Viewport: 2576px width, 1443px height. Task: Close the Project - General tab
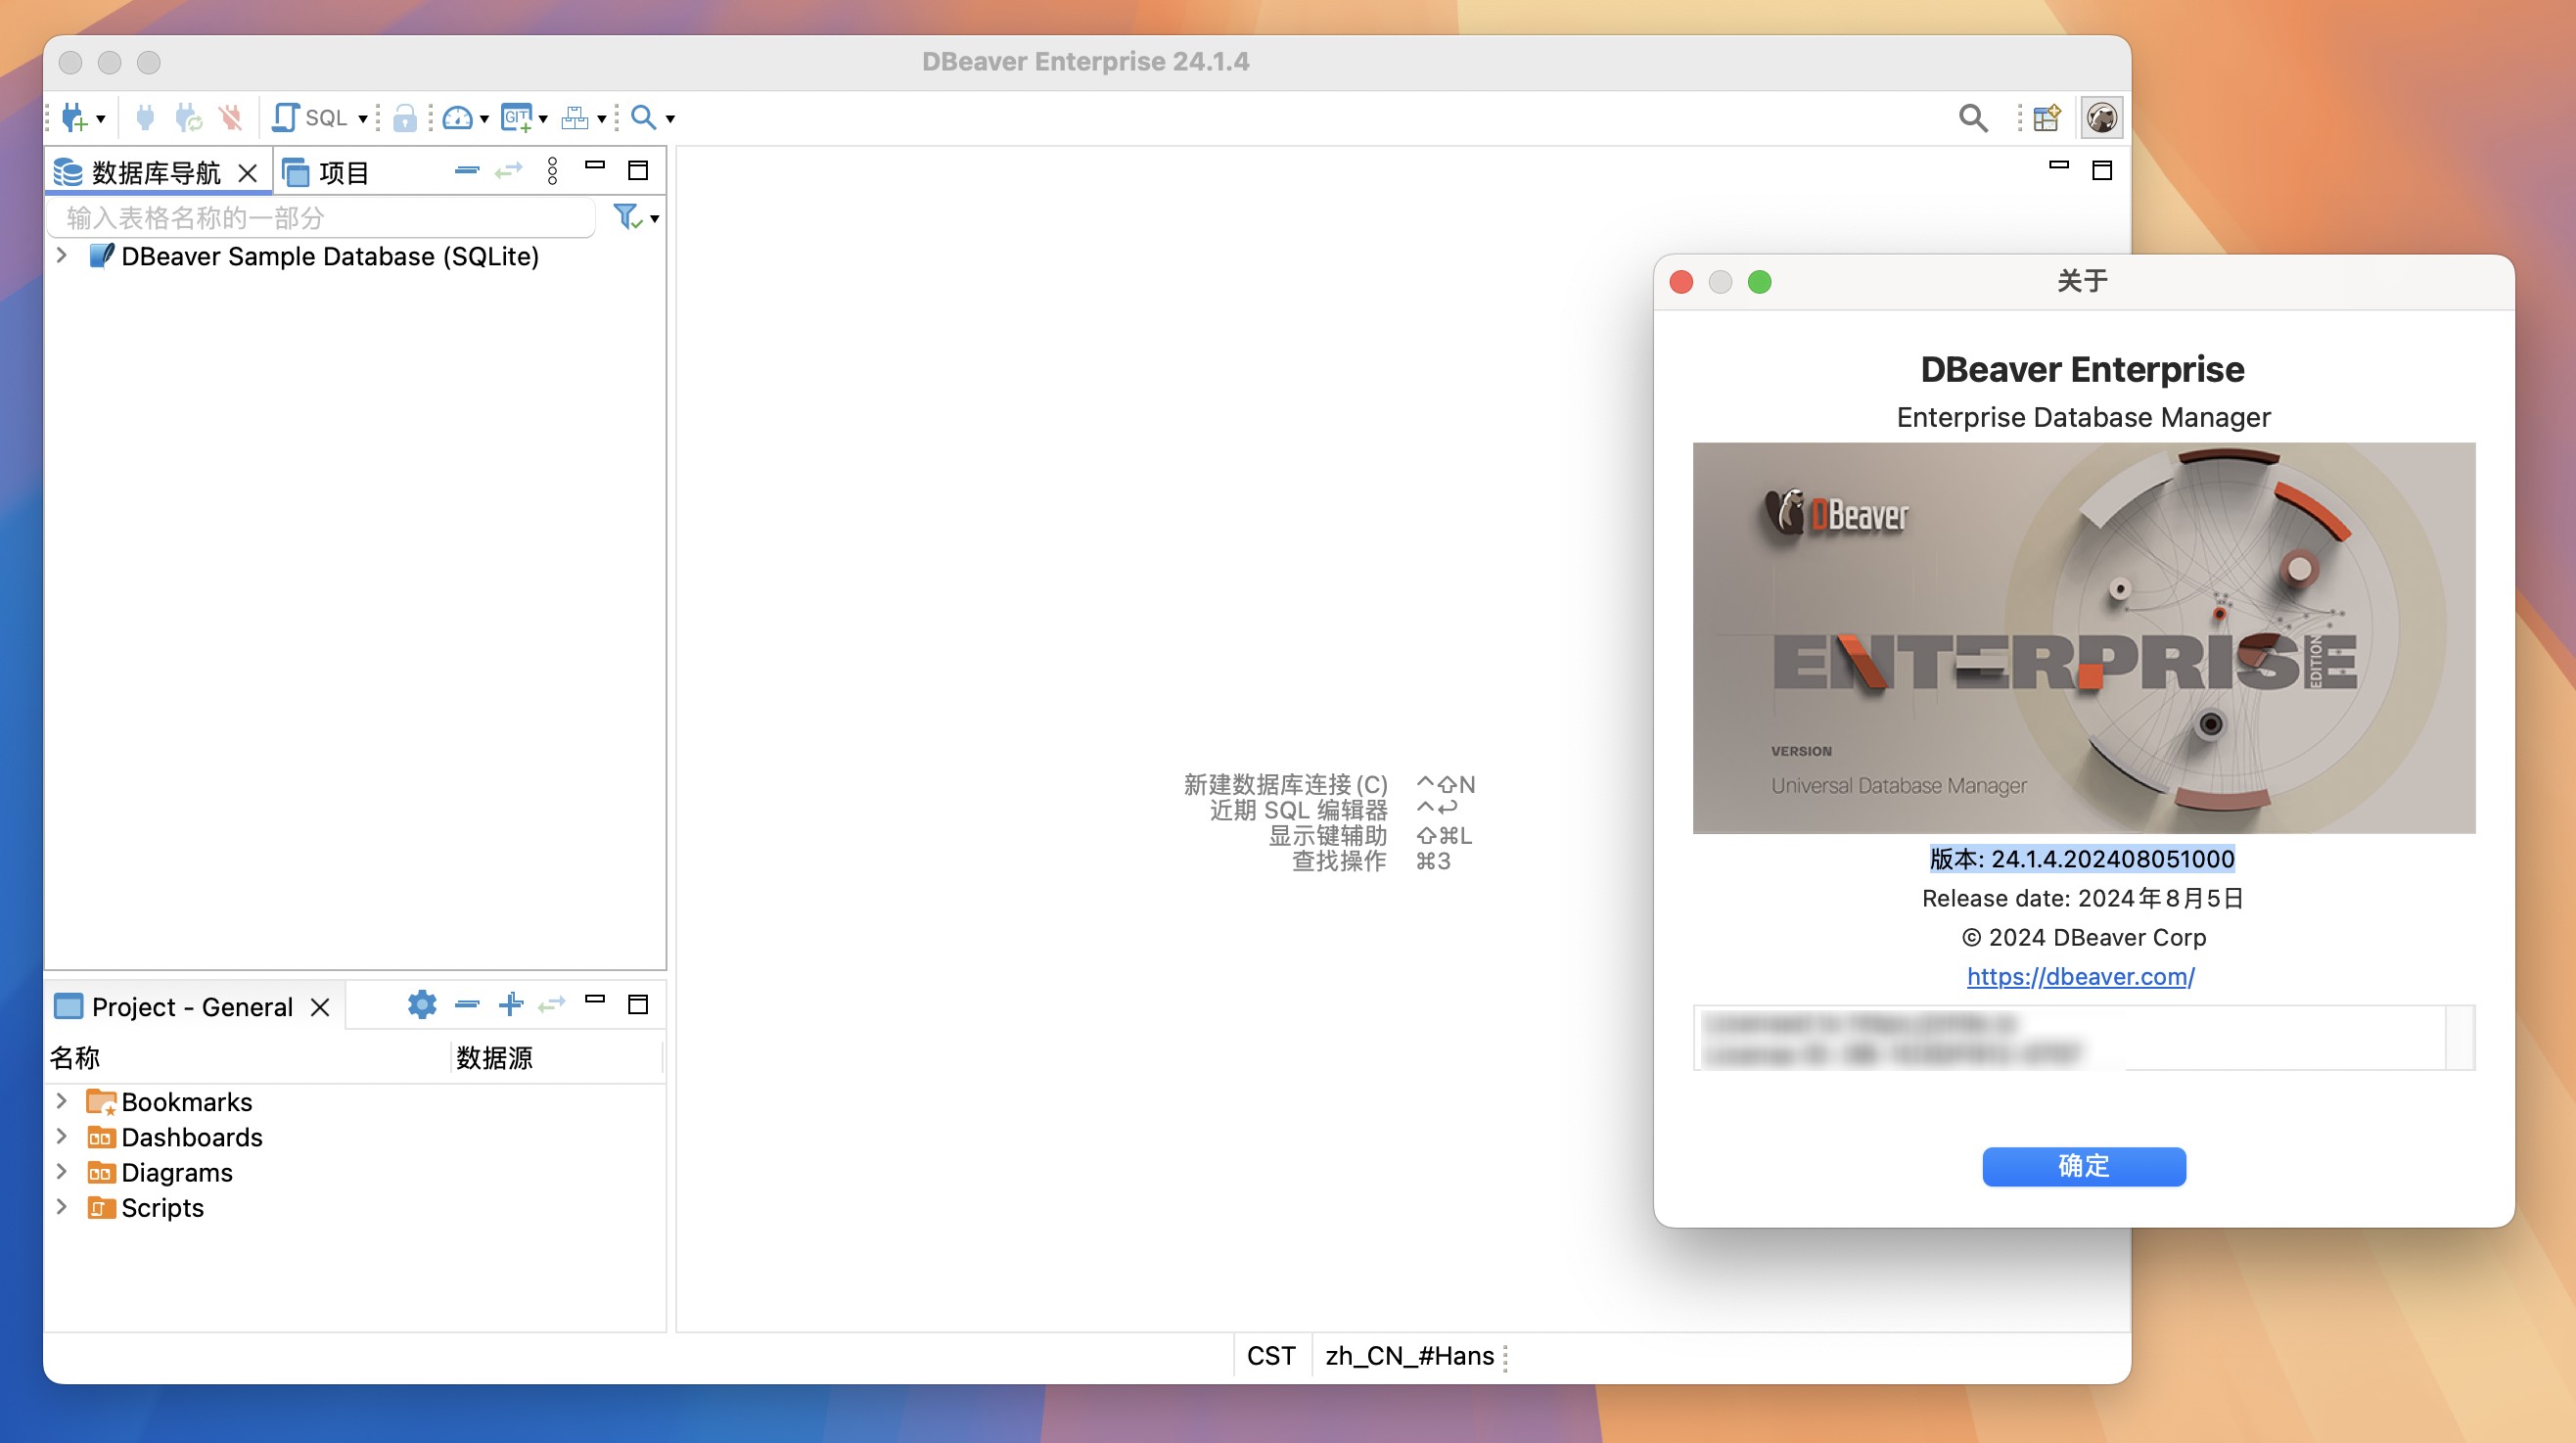pos(320,1007)
